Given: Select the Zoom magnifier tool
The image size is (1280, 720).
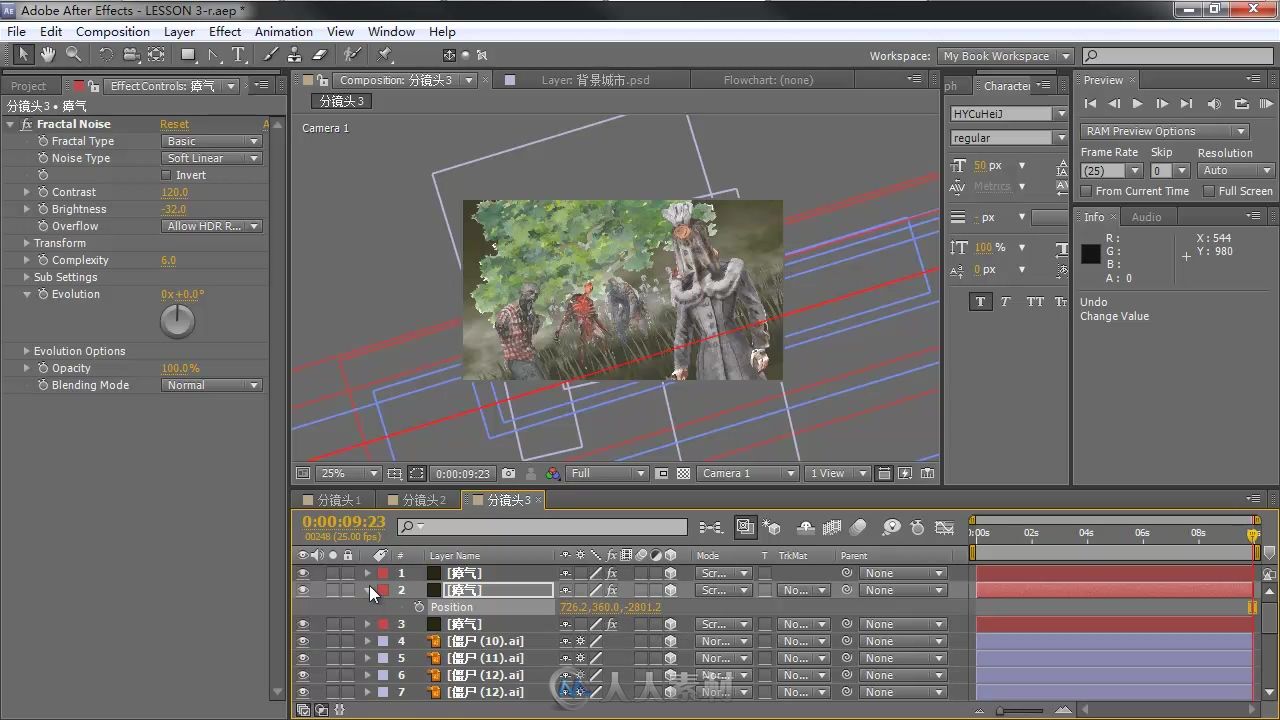Looking at the screenshot, I should [x=73, y=55].
